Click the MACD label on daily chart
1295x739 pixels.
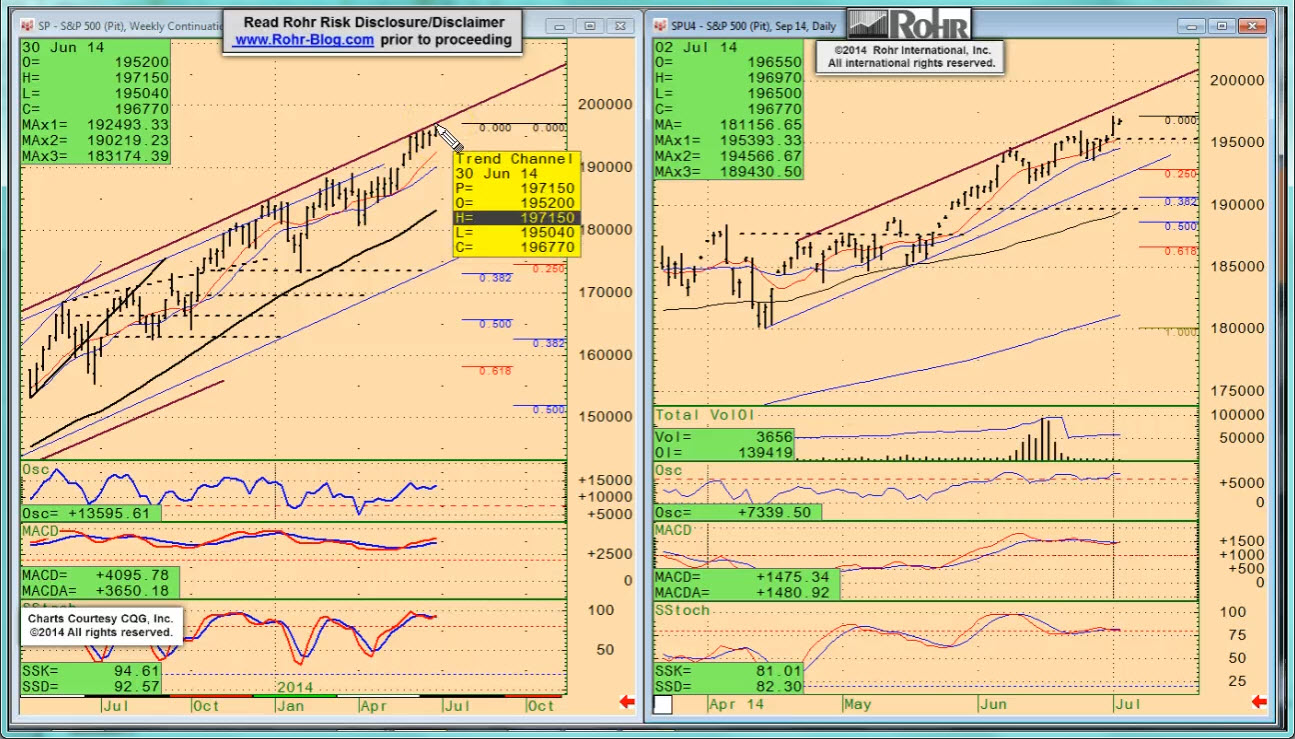(674, 529)
